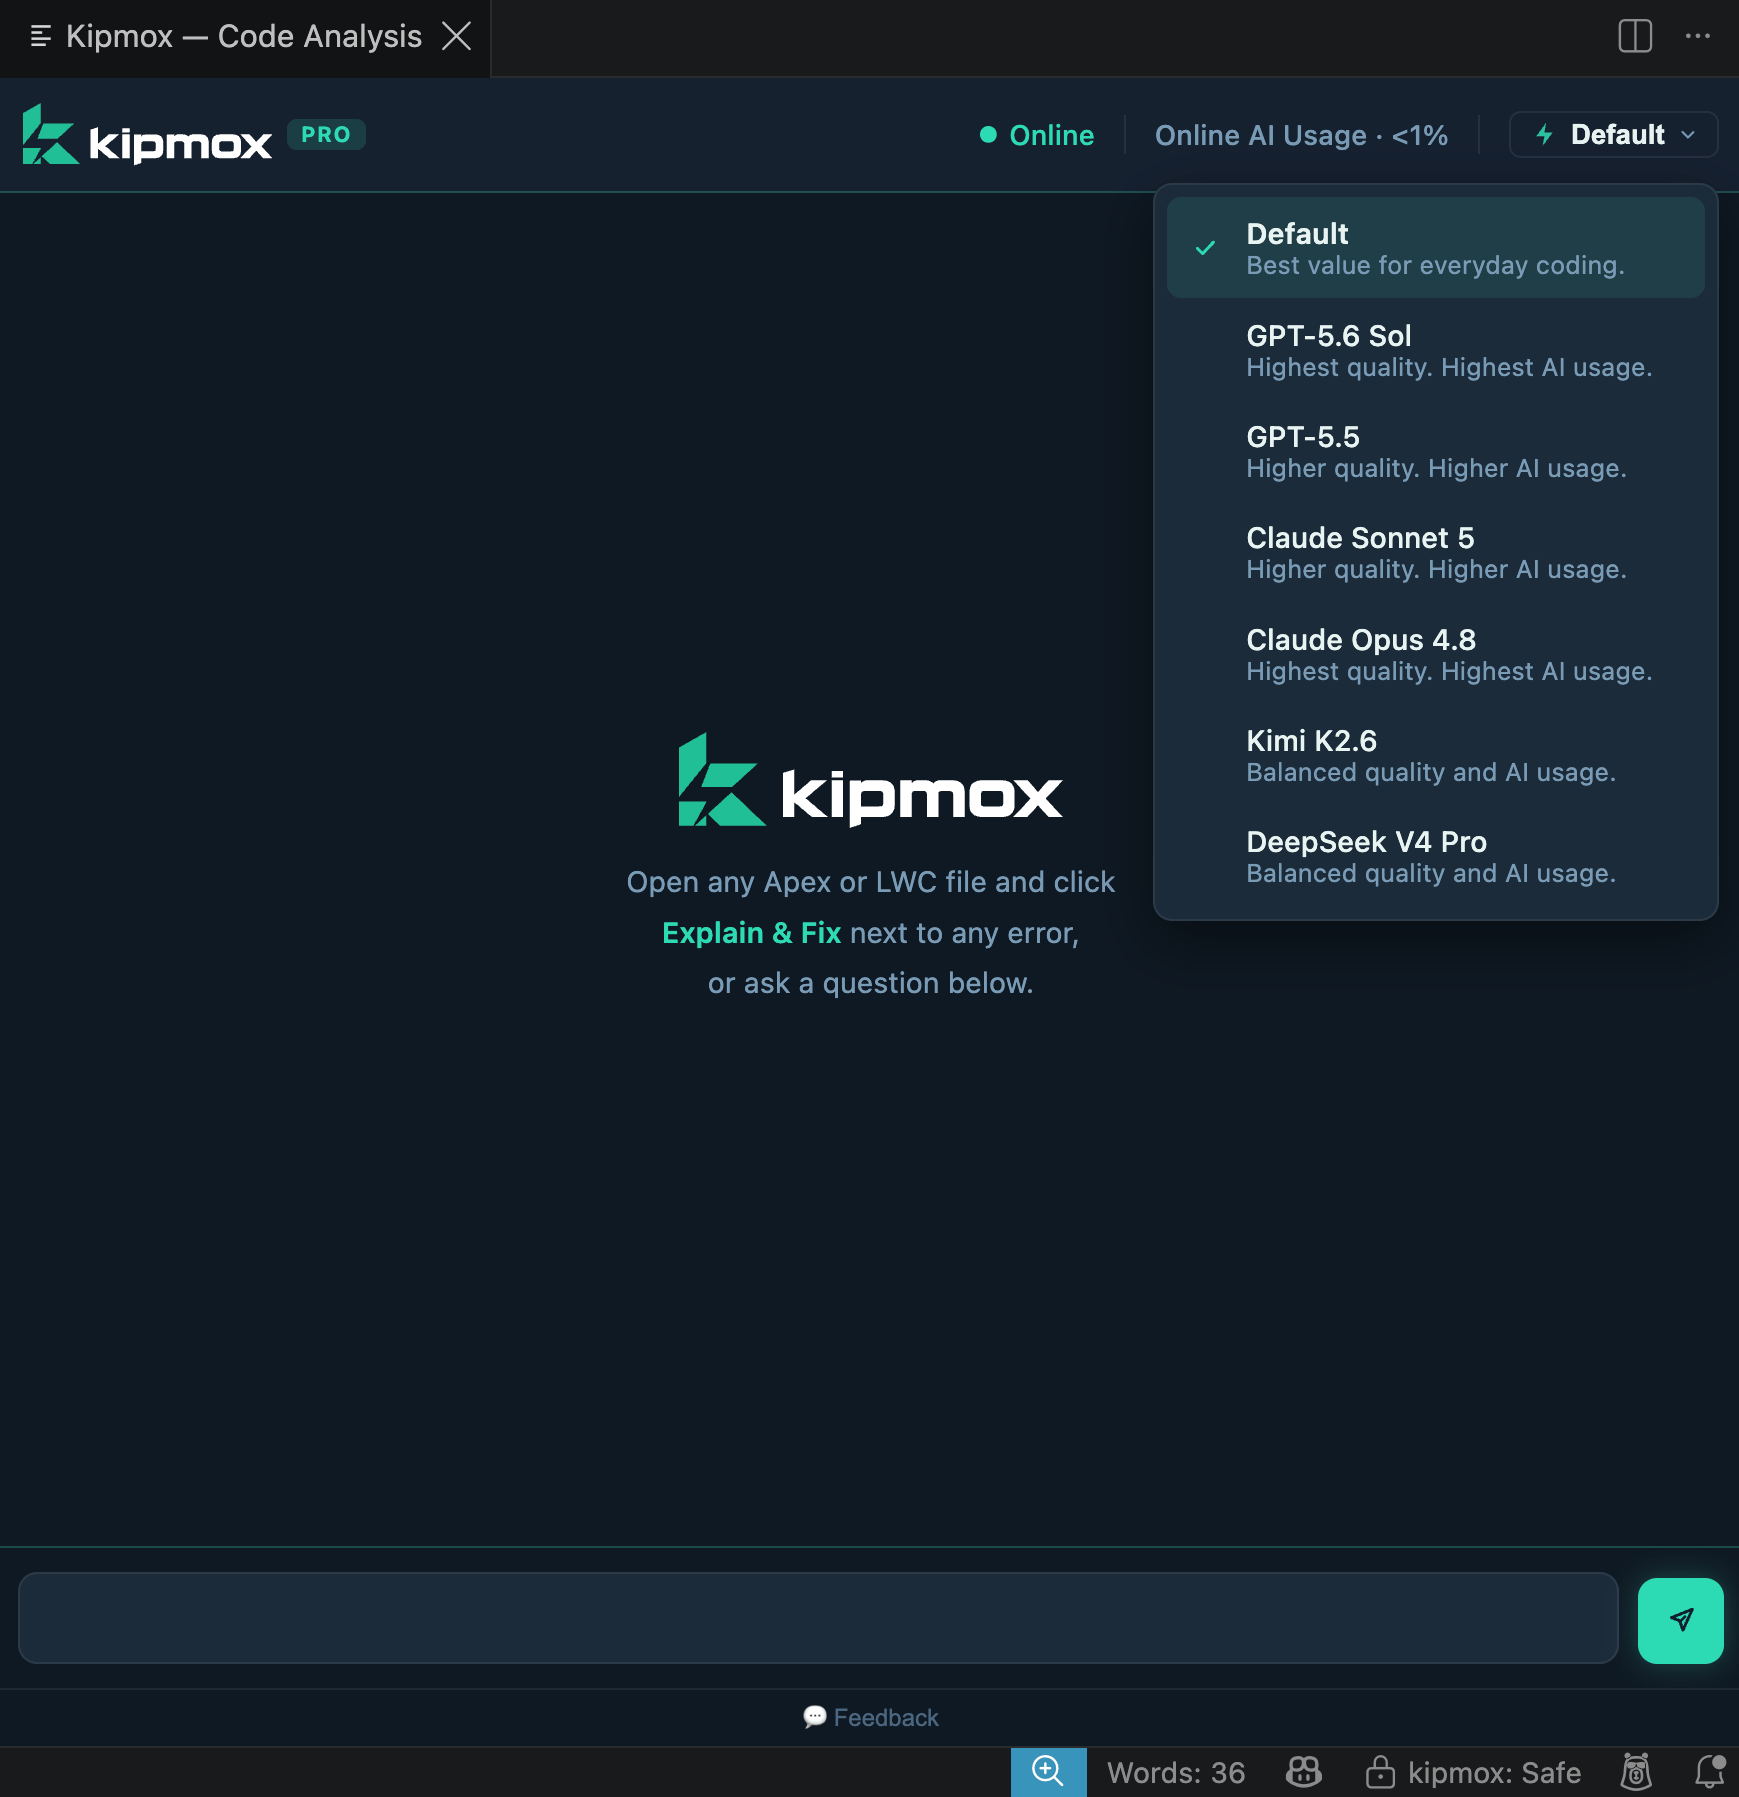Click the zoom magnifier status bar icon
Screen dimensions: 1739x1797
1048,1772
